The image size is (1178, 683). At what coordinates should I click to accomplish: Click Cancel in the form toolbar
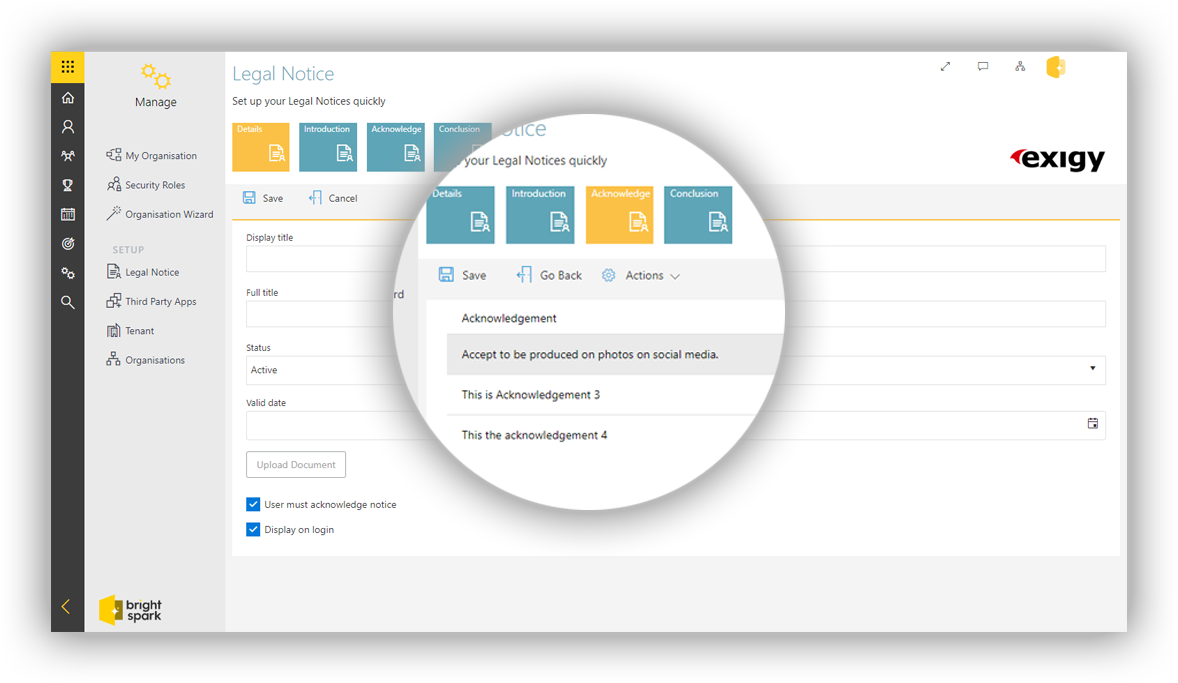[x=333, y=198]
